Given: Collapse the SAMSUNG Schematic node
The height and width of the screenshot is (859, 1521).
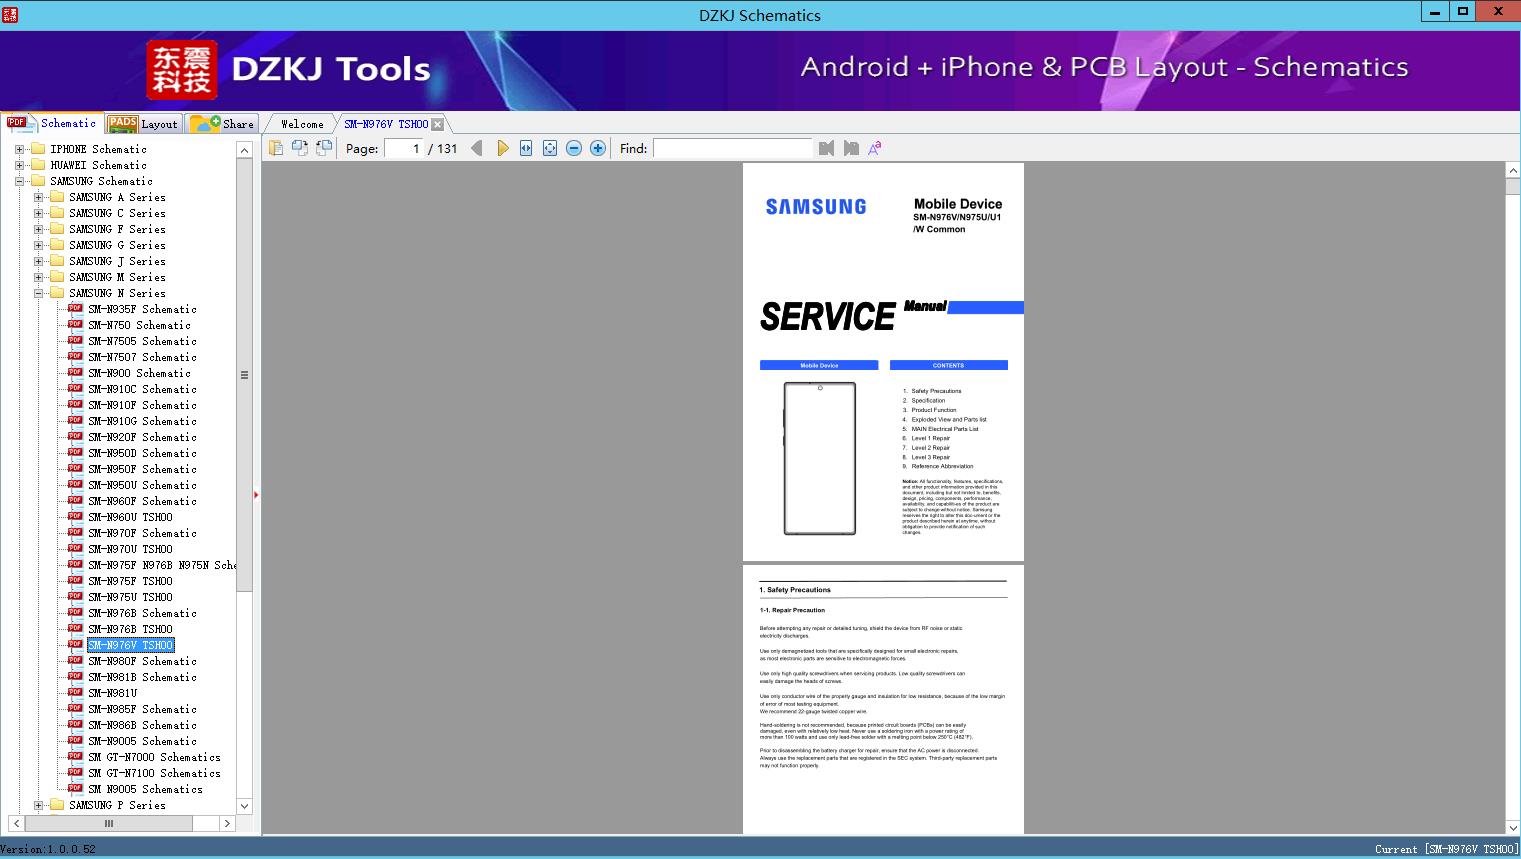Looking at the screenshot, I should (x=19, y=181).
